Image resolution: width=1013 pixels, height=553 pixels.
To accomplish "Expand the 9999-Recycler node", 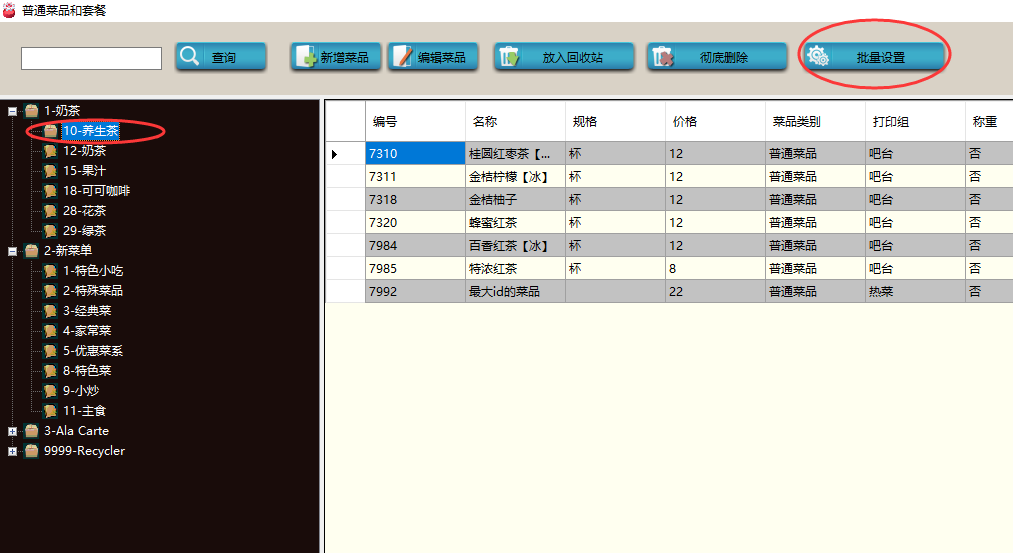I will point(12,451).
